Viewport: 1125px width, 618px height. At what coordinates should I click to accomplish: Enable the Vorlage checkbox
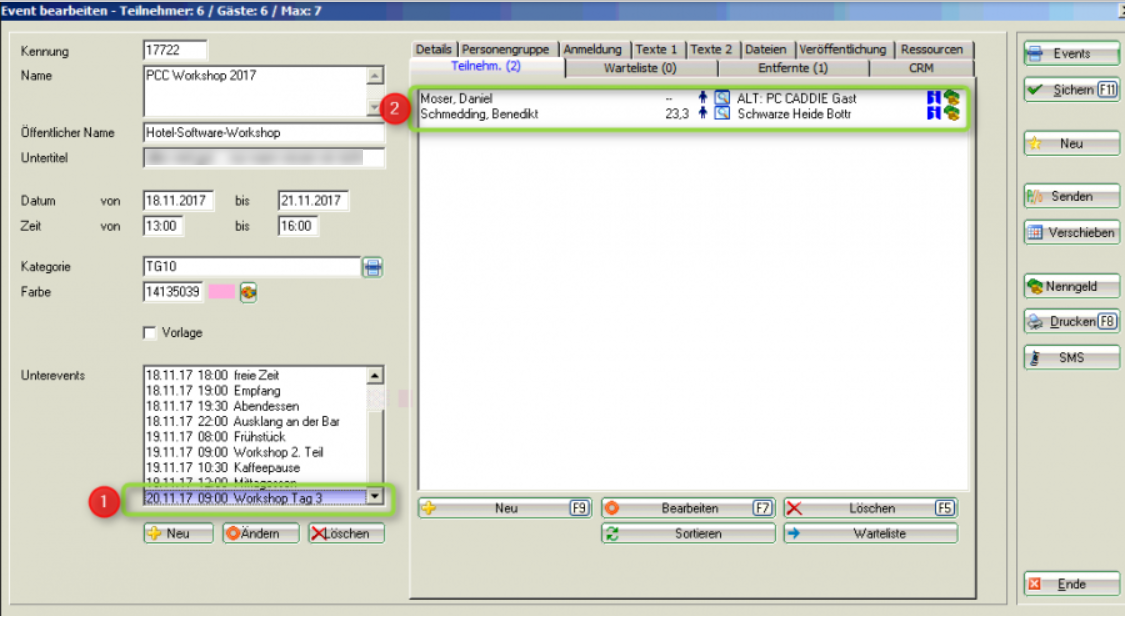pos(150,333)
